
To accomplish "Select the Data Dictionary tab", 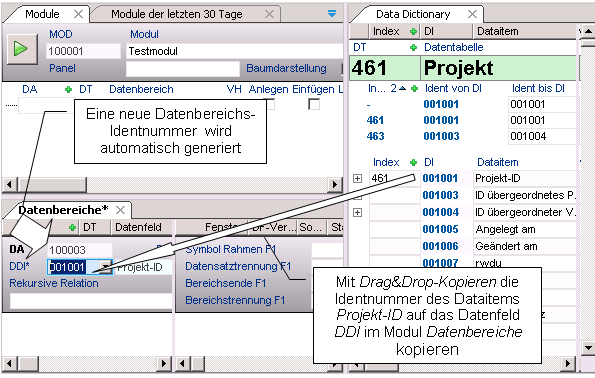I will coord(413,14).
